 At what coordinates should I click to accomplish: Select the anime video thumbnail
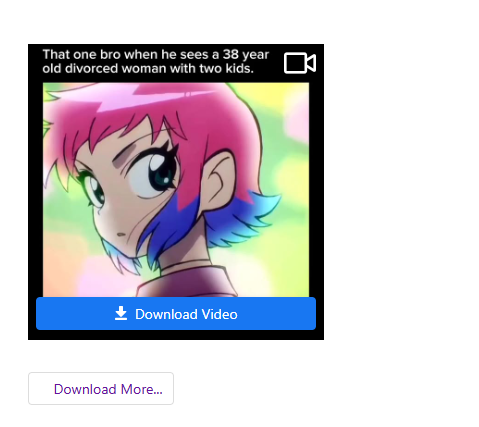[176, 190]
